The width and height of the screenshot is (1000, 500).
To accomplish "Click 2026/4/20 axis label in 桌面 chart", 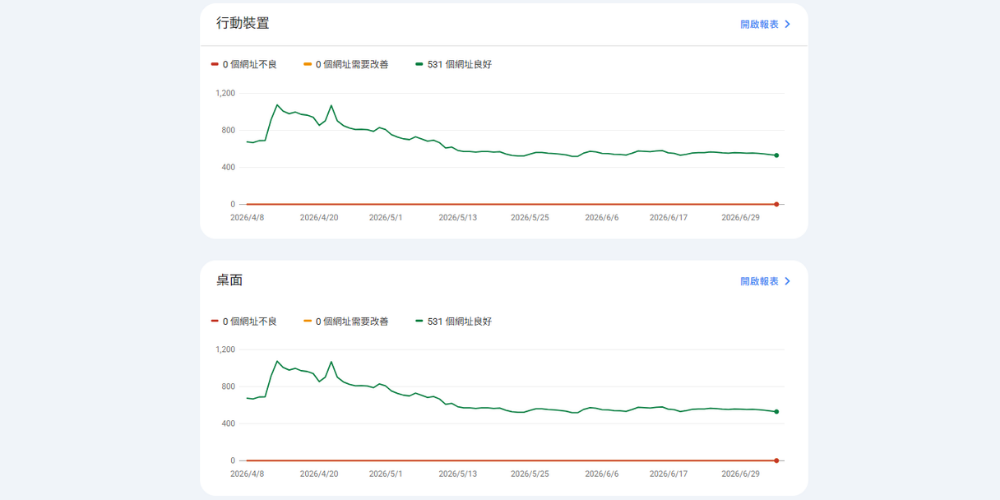I will pos(319,474).
